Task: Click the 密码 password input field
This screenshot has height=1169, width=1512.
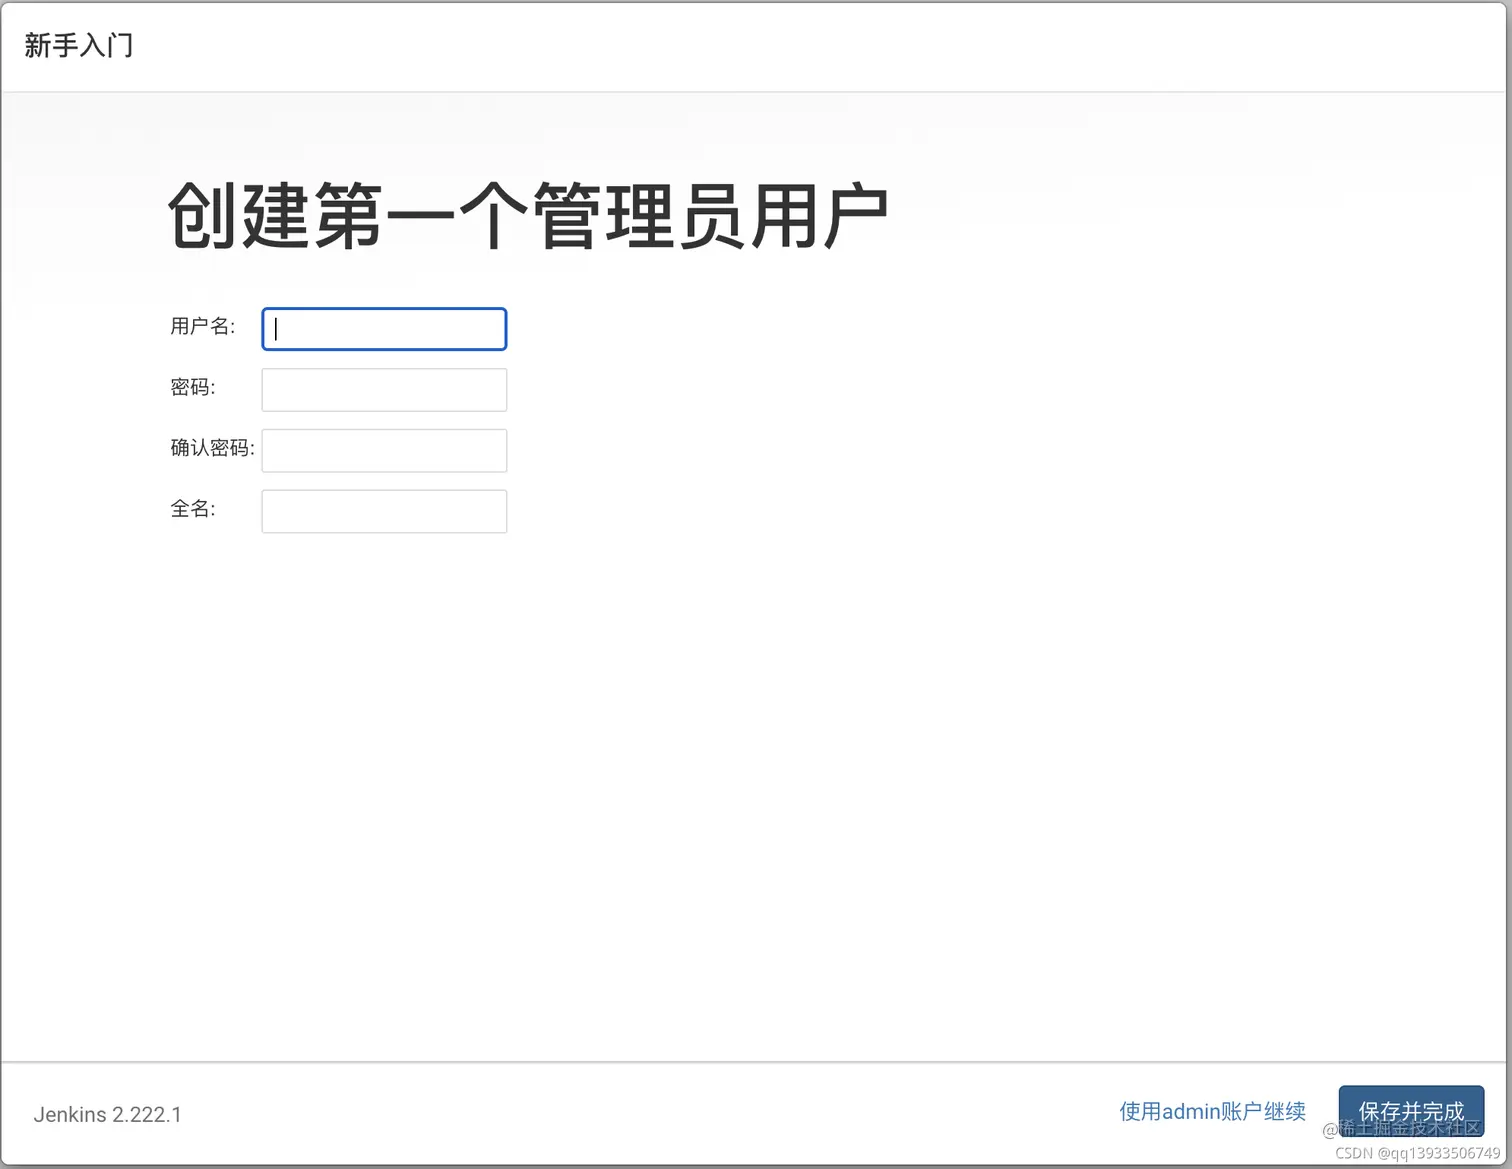Action: point(384,389)
